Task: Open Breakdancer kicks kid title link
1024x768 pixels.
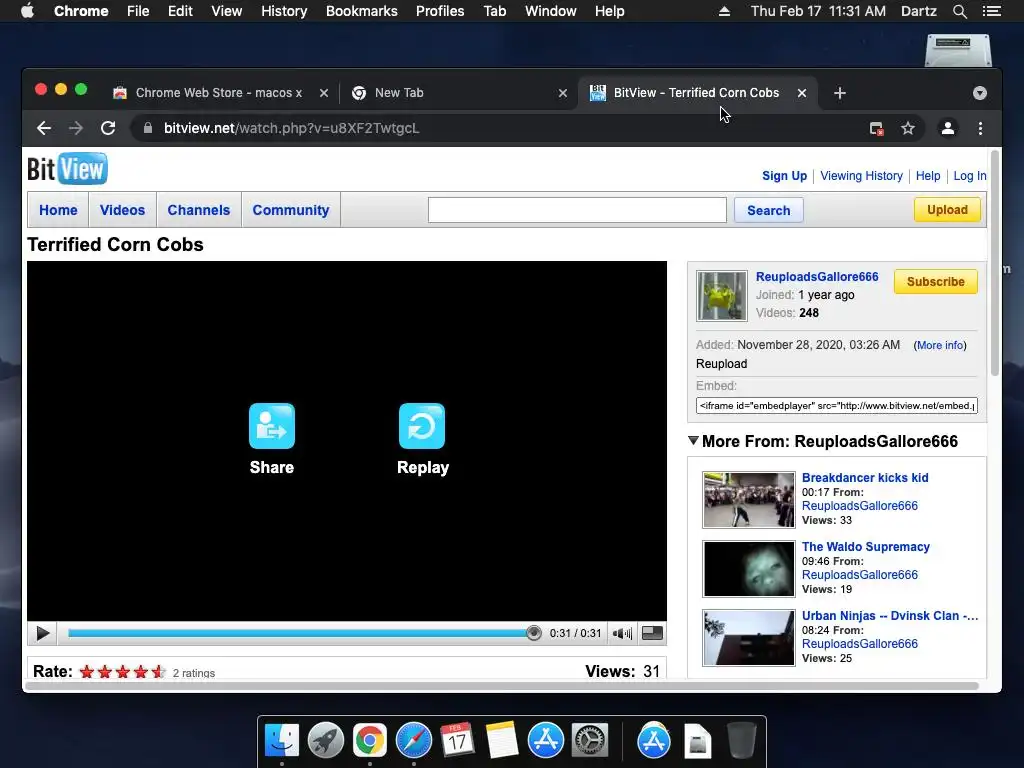Action: (865, 478)
